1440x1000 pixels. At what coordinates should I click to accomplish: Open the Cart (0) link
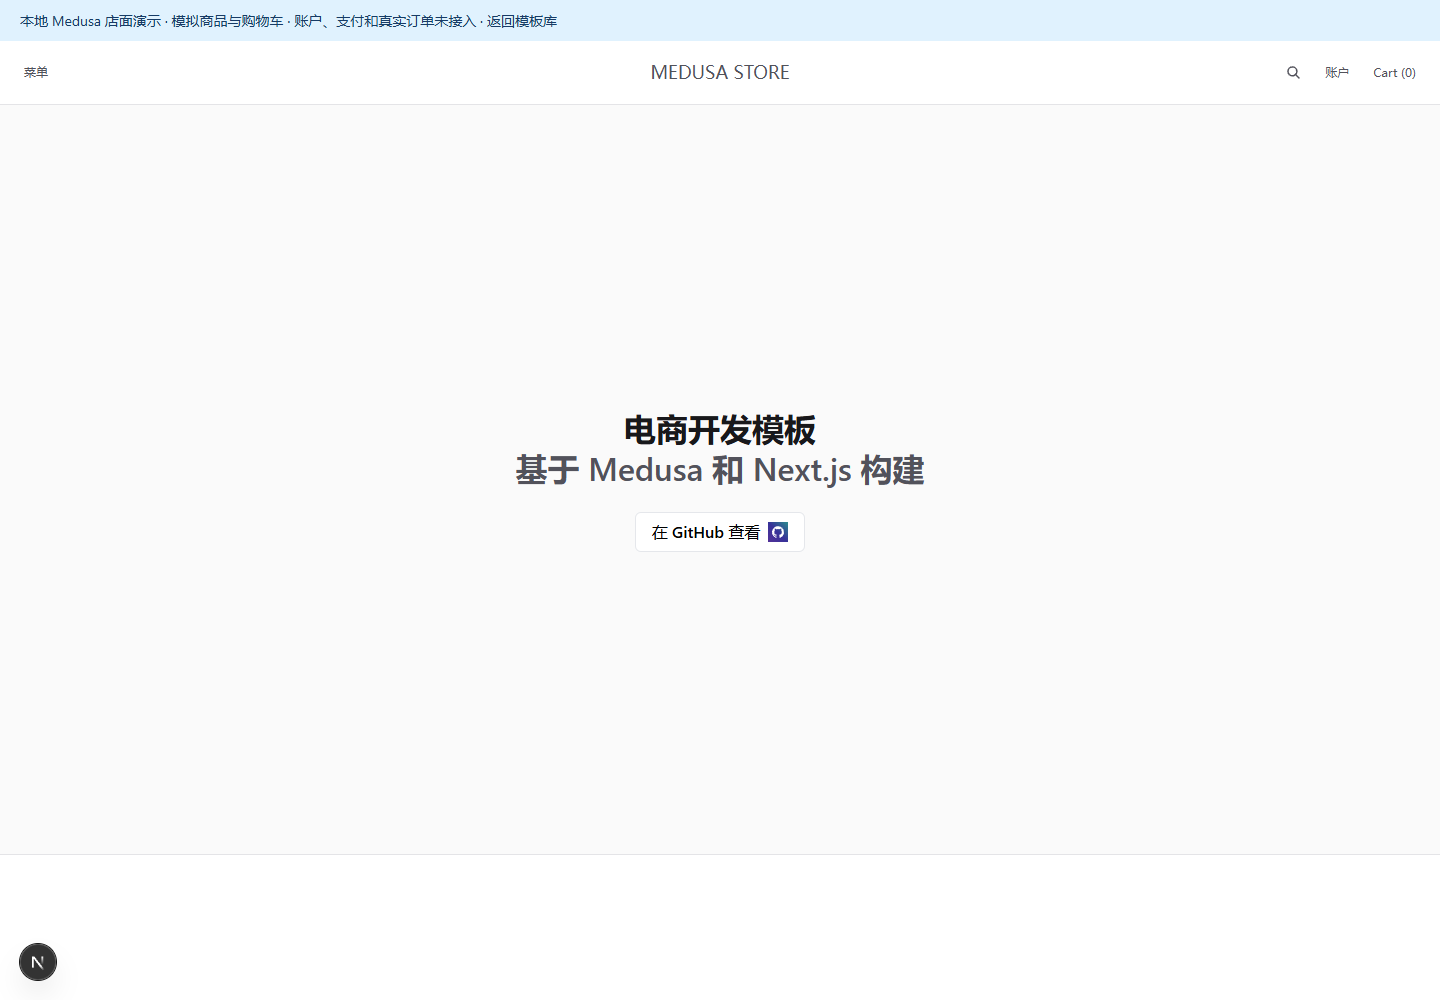1394,72
